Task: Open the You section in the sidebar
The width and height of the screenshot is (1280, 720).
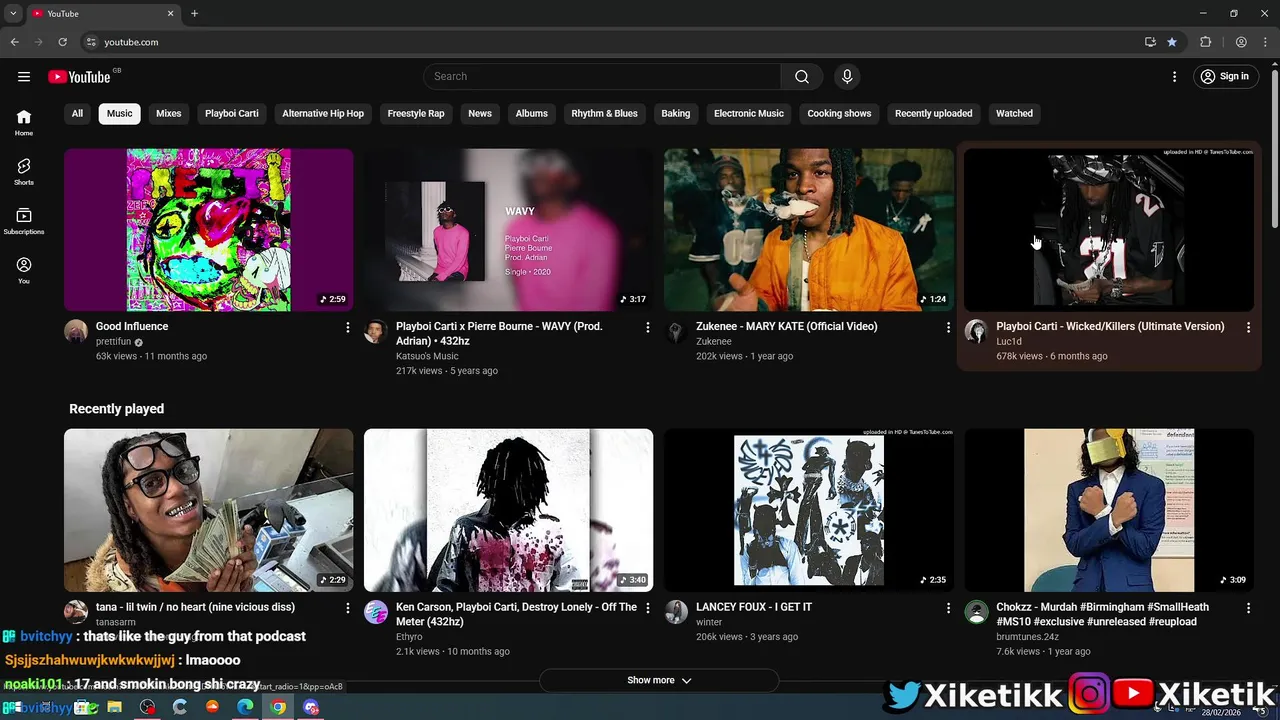Action: pyautogui.click(x=24, y=270)
